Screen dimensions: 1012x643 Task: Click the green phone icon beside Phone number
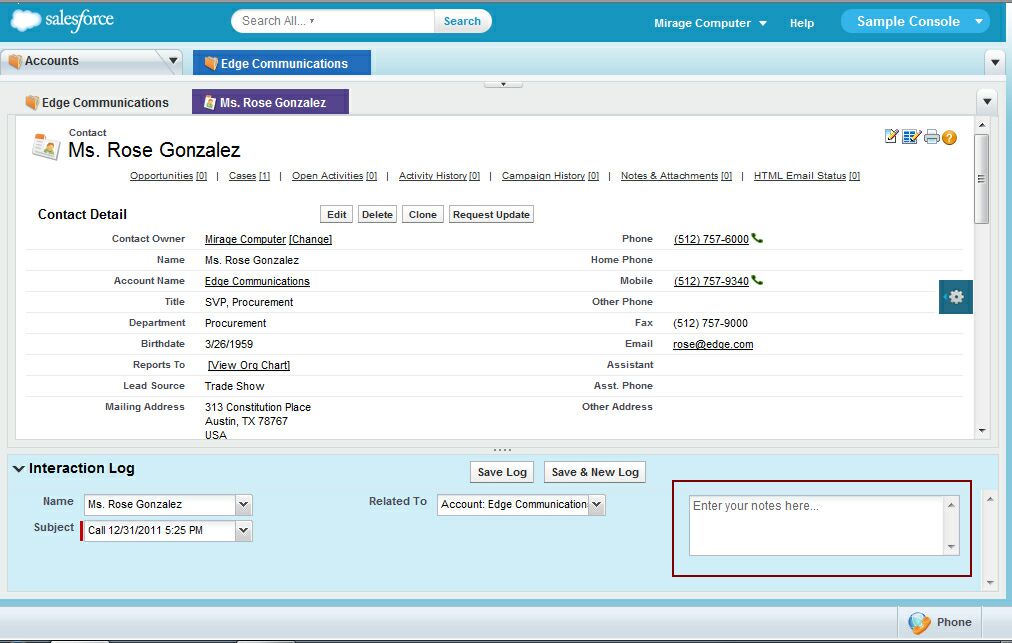[757, 239]
